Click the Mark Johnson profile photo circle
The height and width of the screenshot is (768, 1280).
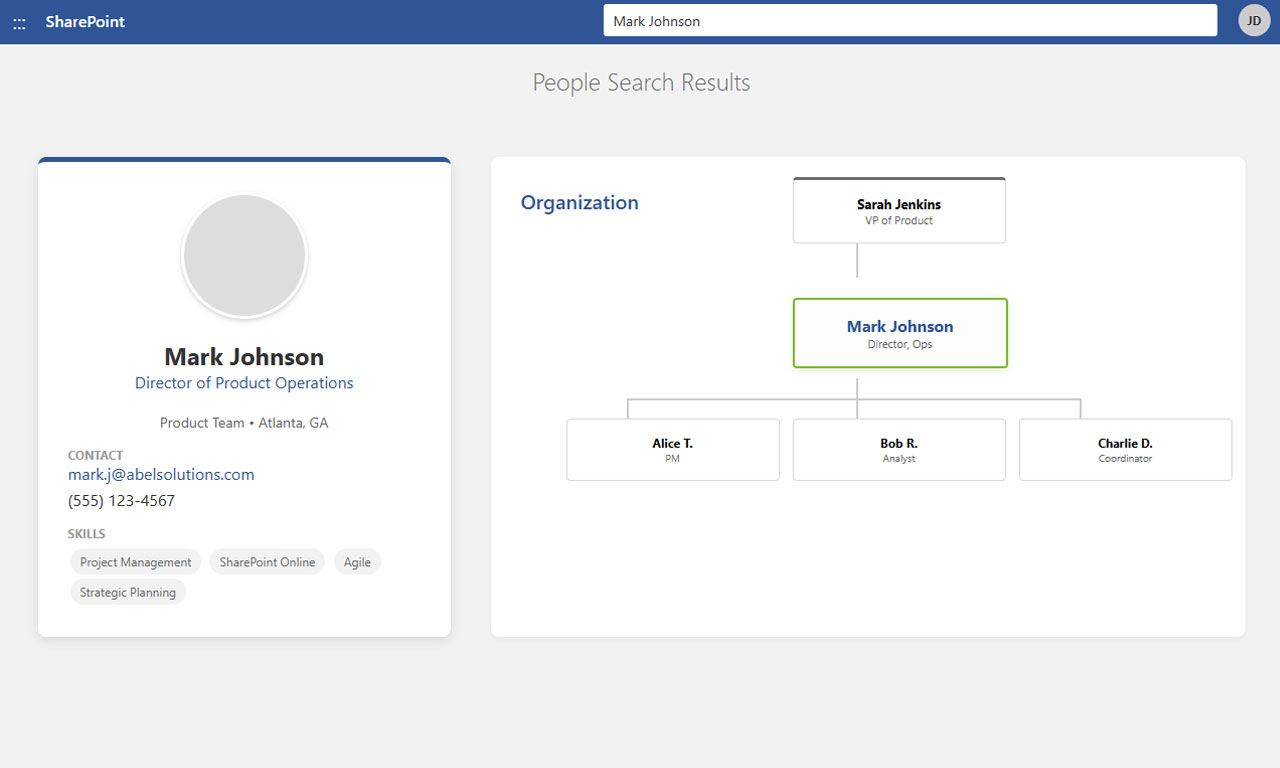click(x=244, y=255)
